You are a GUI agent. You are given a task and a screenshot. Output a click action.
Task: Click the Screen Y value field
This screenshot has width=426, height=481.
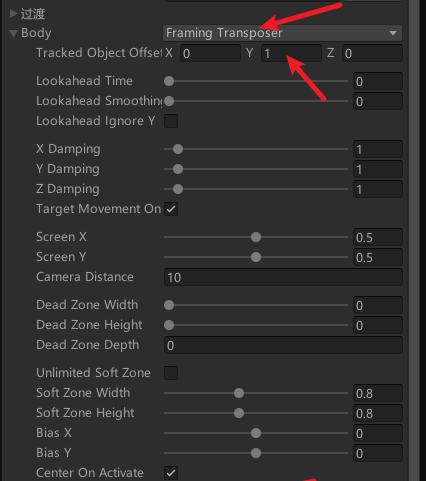[378, 257]
